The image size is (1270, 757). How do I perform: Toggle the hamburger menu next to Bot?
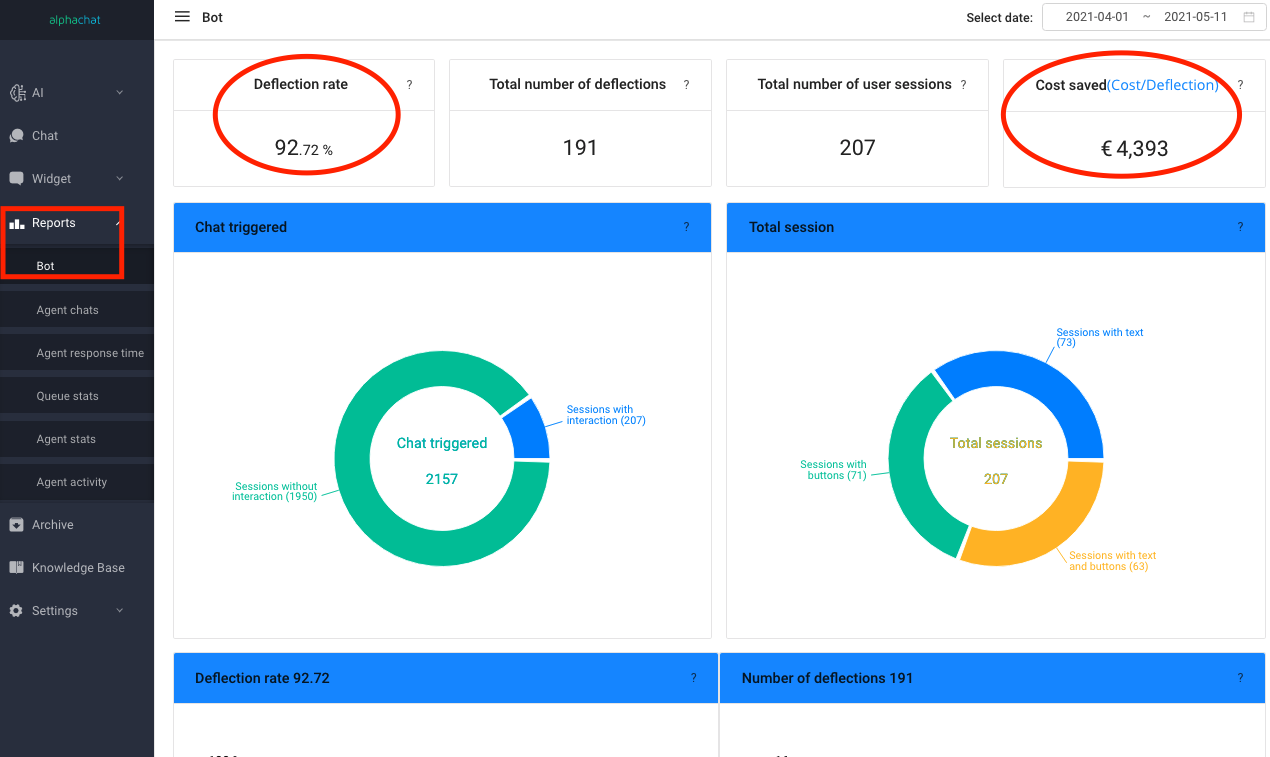point(182,17)
